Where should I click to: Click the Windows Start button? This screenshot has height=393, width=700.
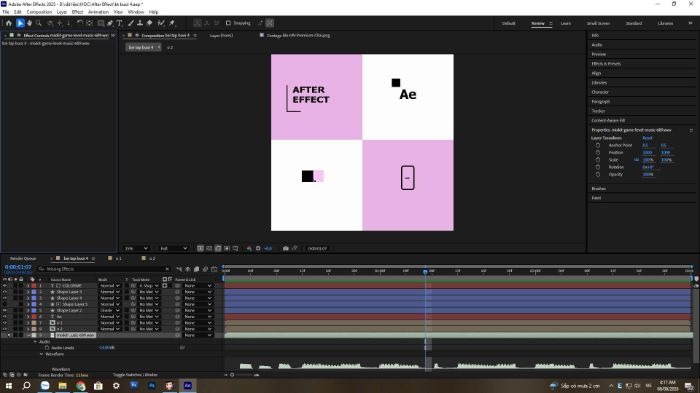pos(8,385)
